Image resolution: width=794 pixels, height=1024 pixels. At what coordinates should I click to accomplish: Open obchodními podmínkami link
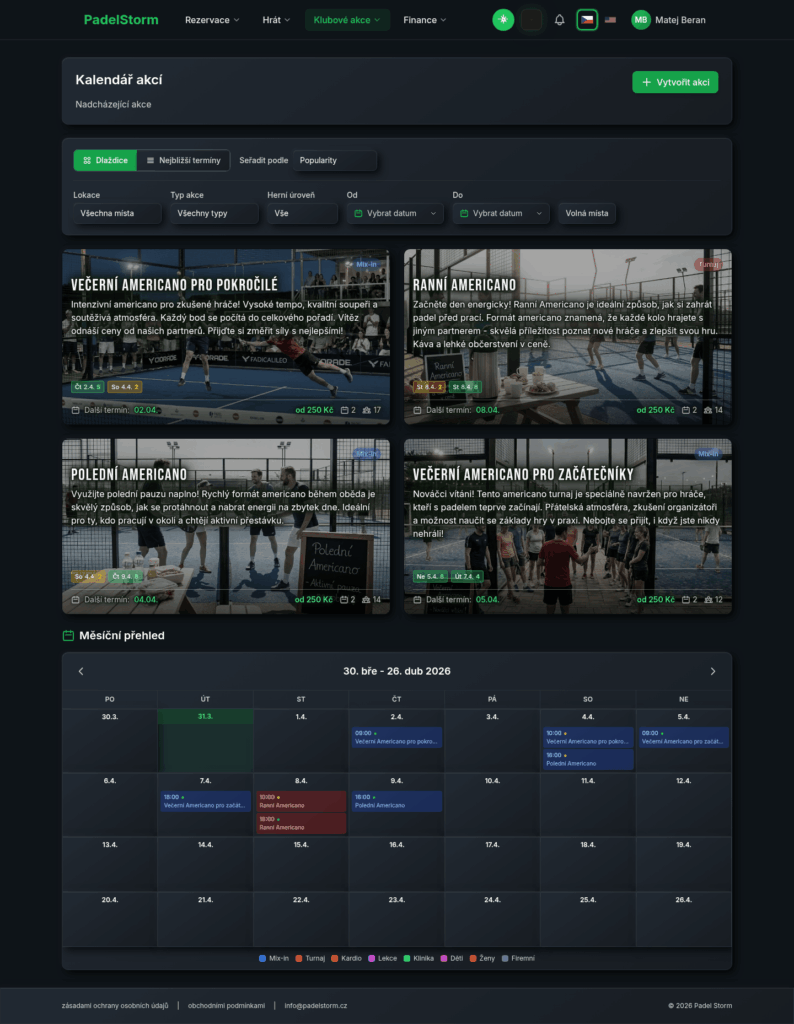click(x=227, y=1006)
